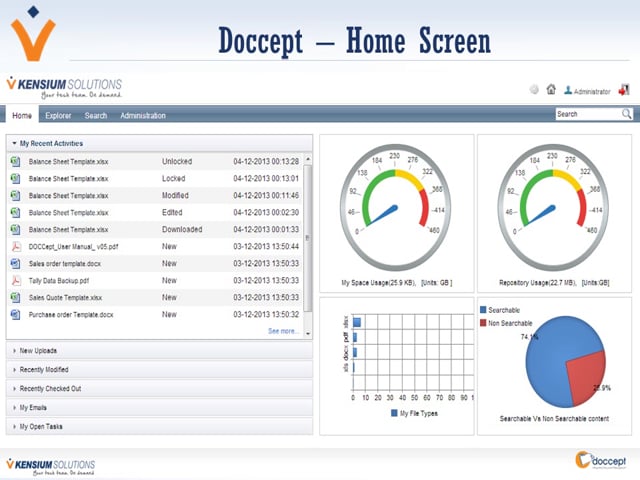
Task: Click the search magnifier icon
Action: (625, 114)
